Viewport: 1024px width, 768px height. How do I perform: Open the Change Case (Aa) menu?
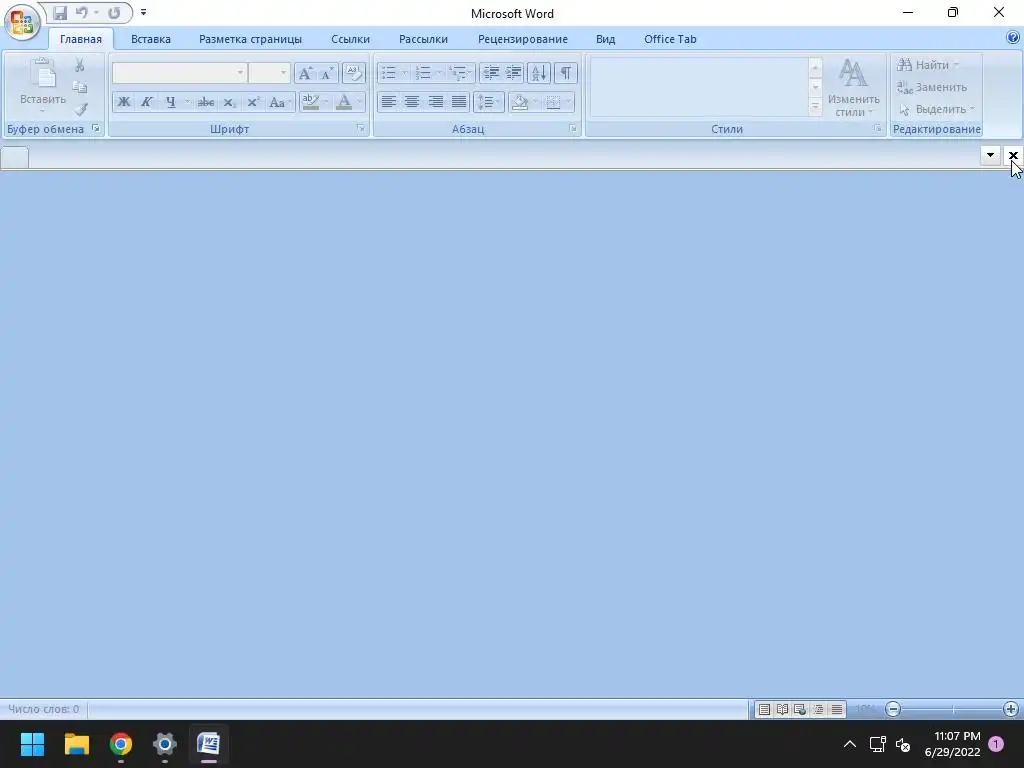[x=279, y=102]
